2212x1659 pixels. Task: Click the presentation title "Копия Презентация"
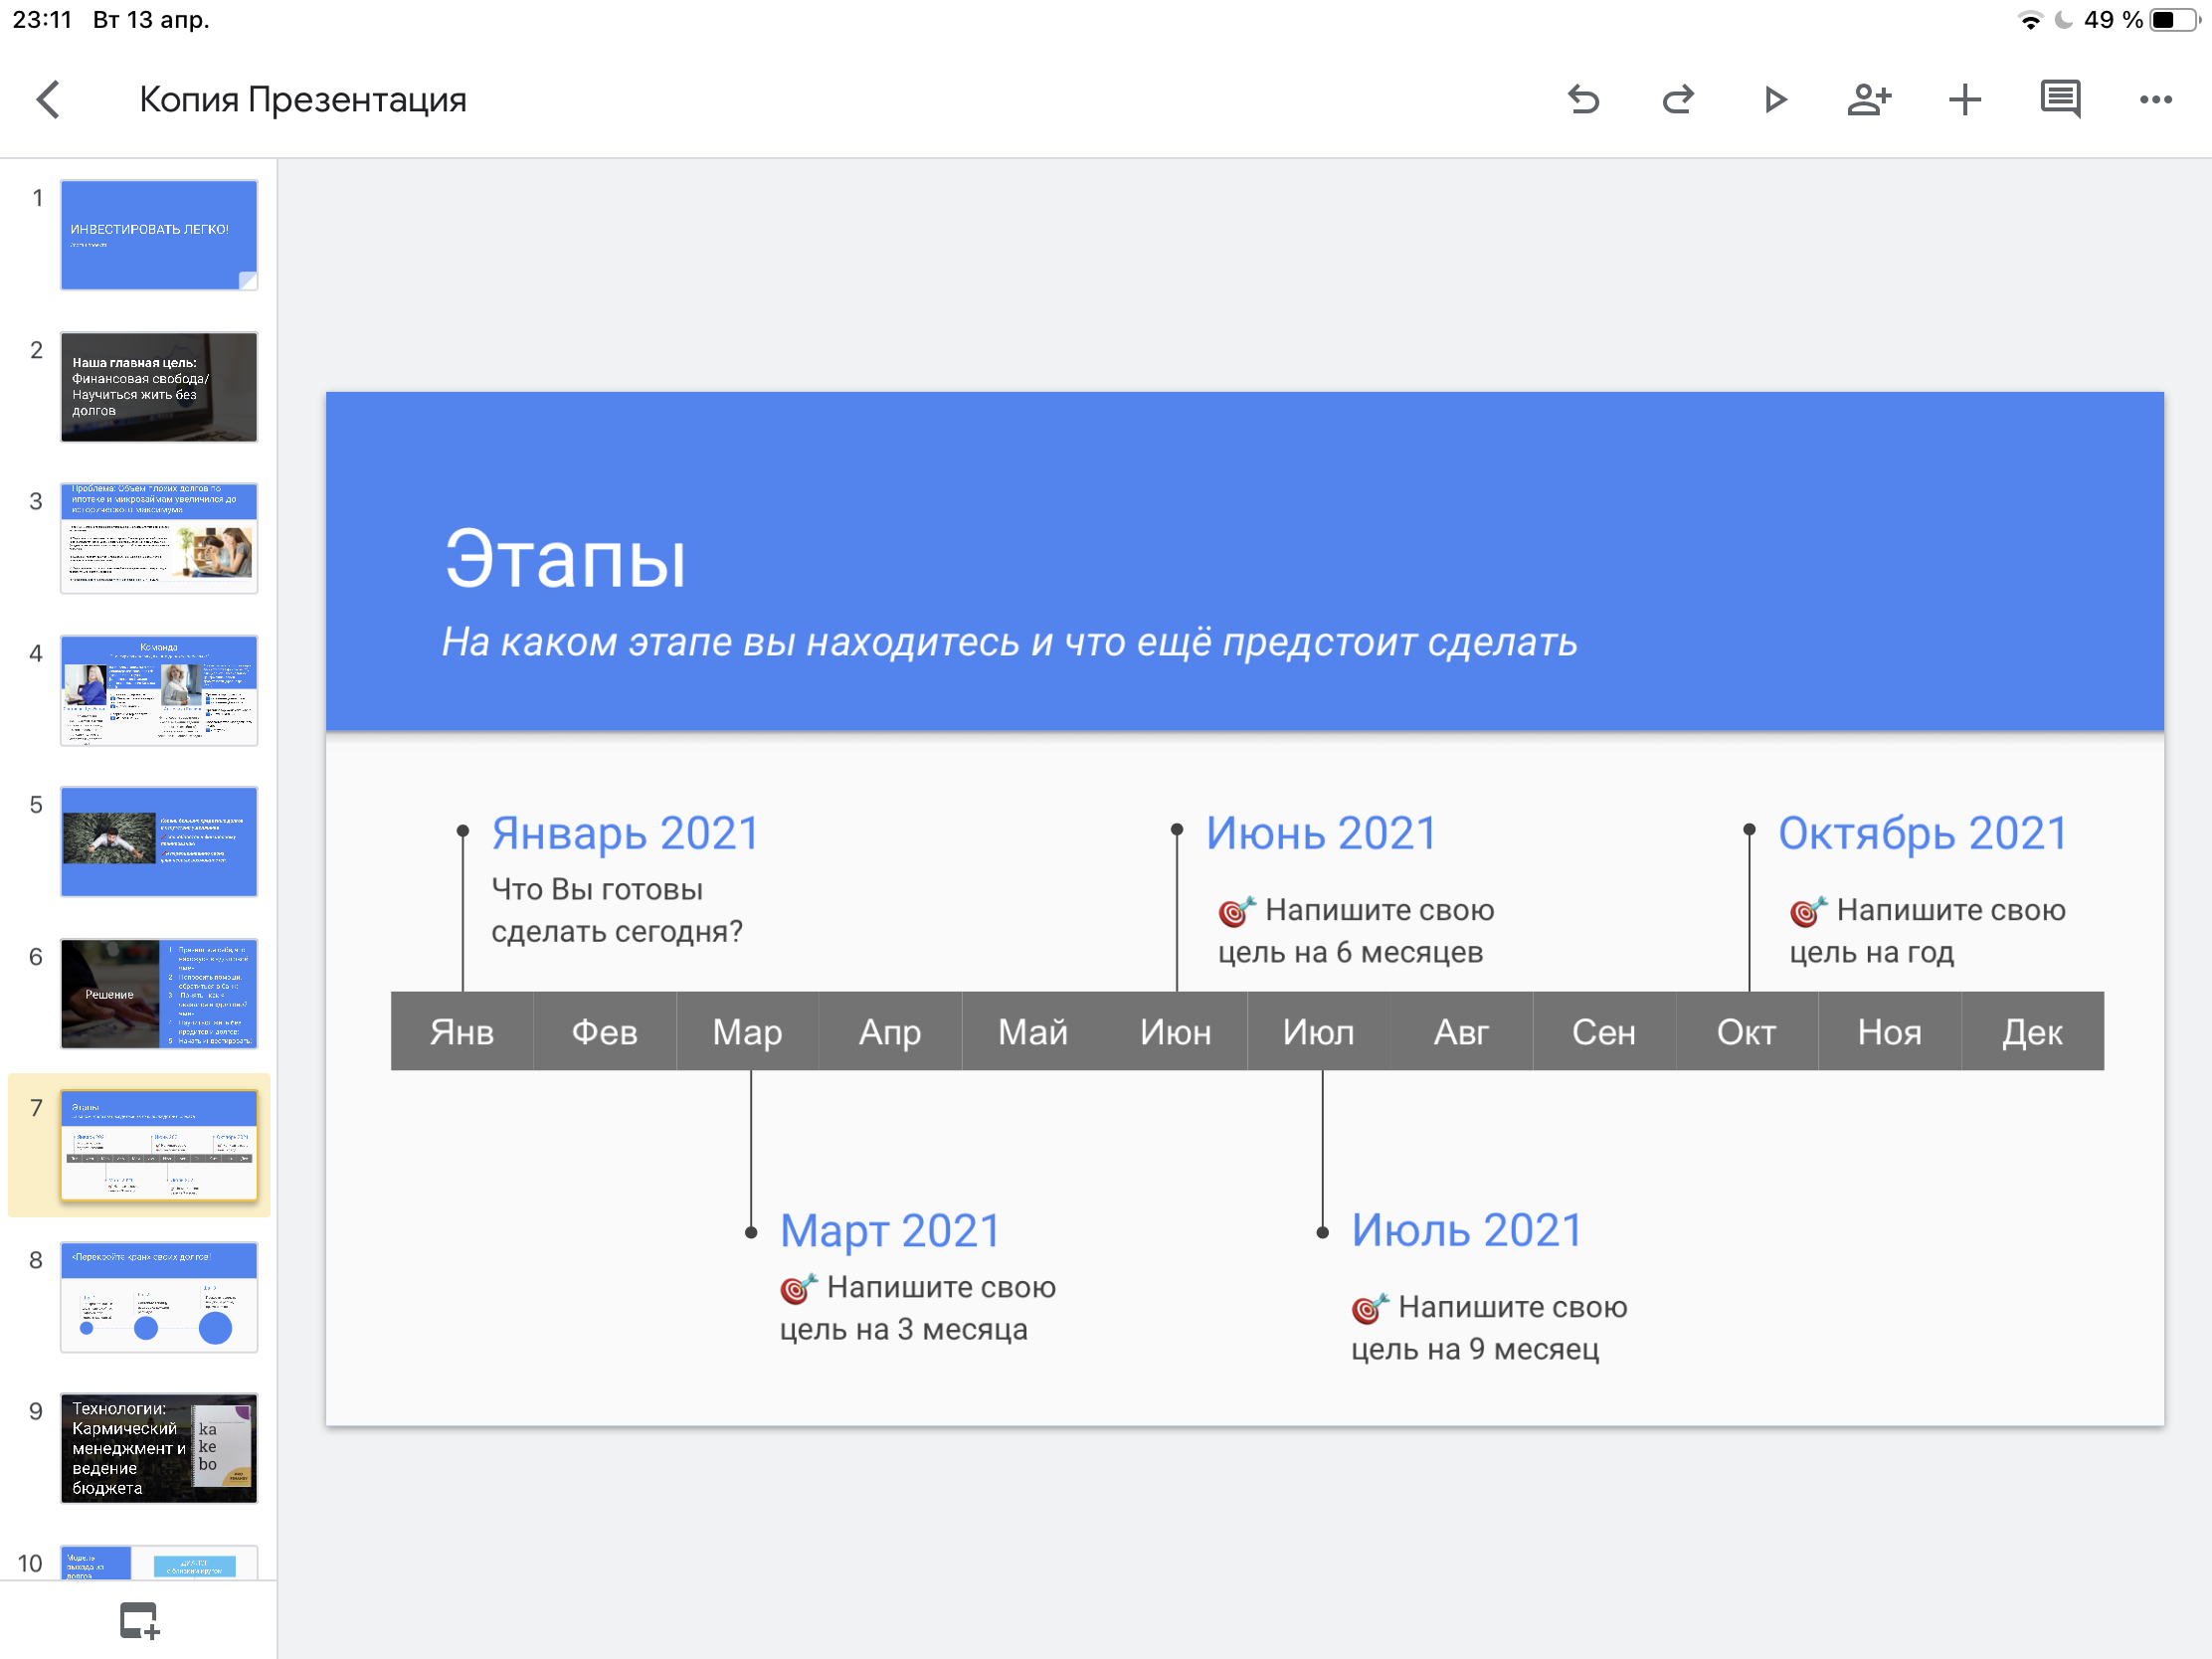302,100
